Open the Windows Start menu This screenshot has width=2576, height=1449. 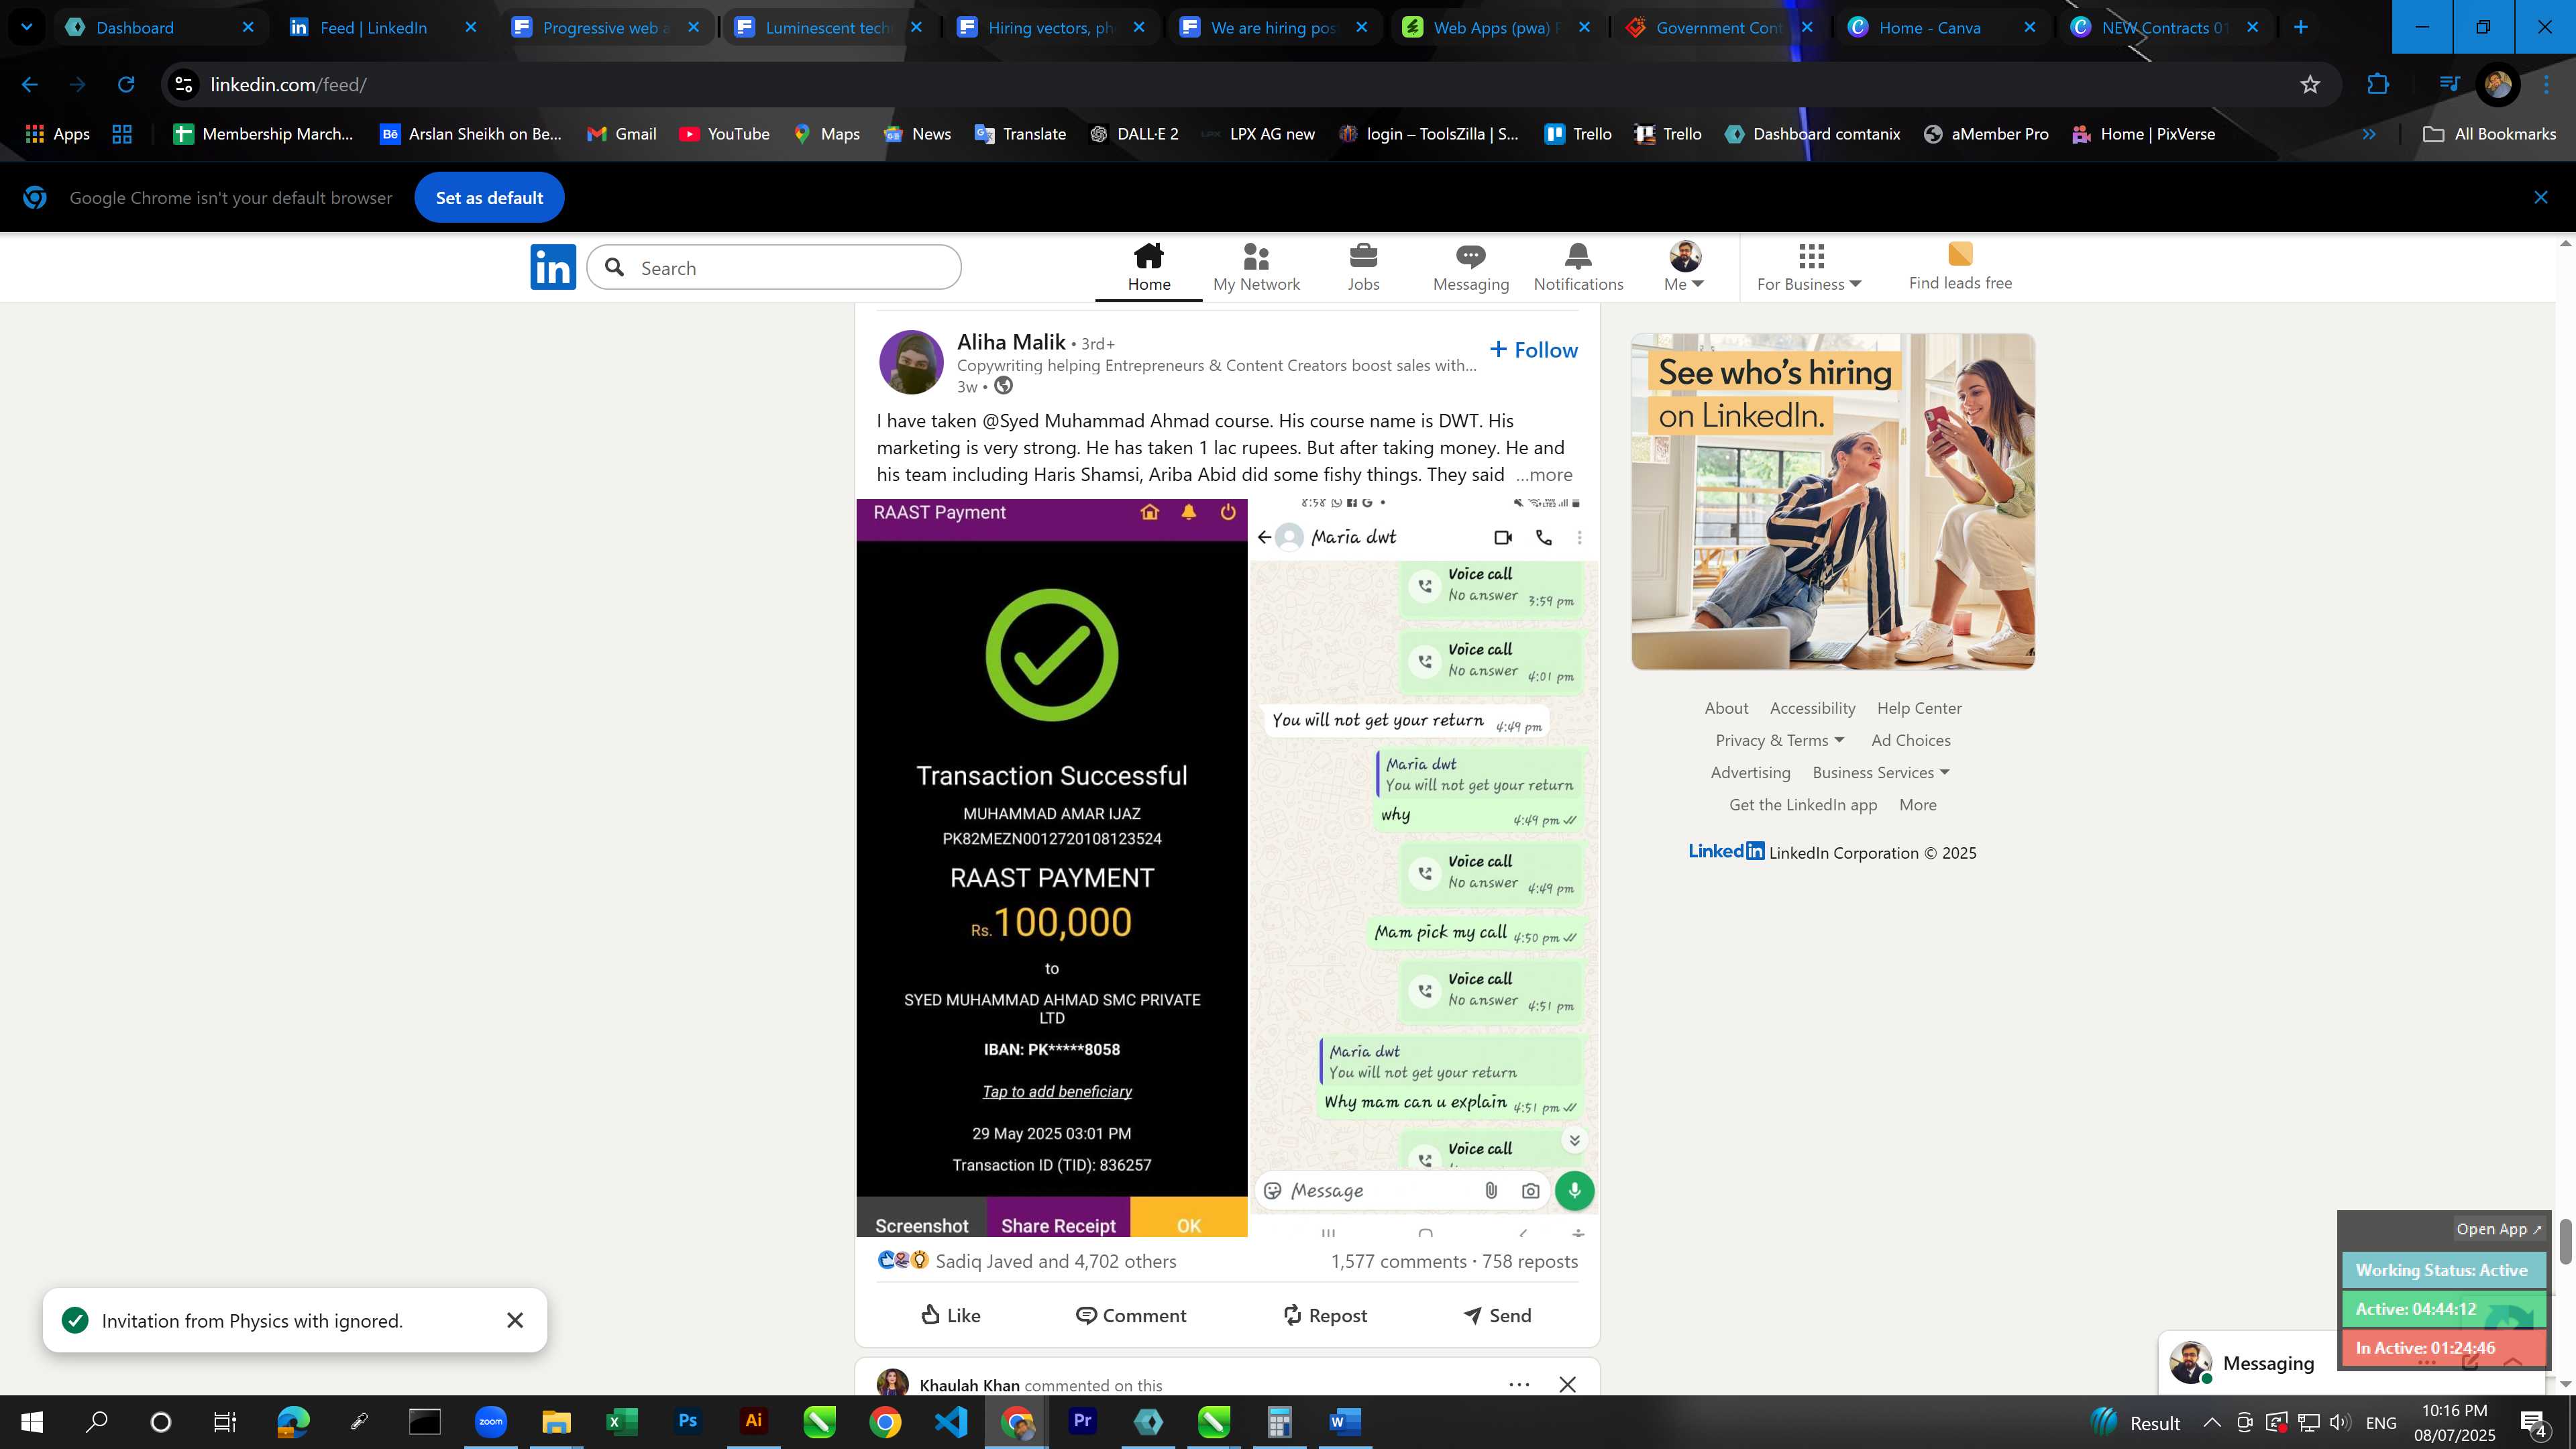(32, 1422)
